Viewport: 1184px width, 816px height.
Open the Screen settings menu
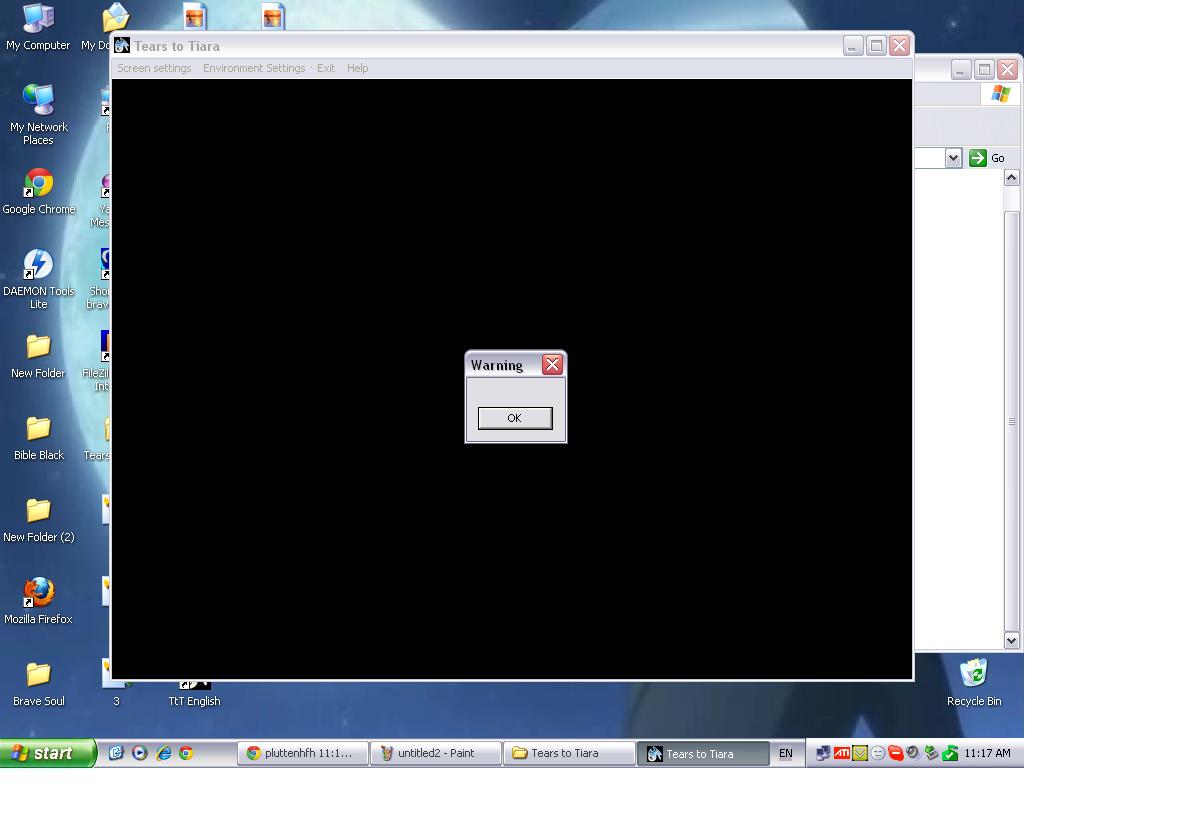(x=154, y=68)
